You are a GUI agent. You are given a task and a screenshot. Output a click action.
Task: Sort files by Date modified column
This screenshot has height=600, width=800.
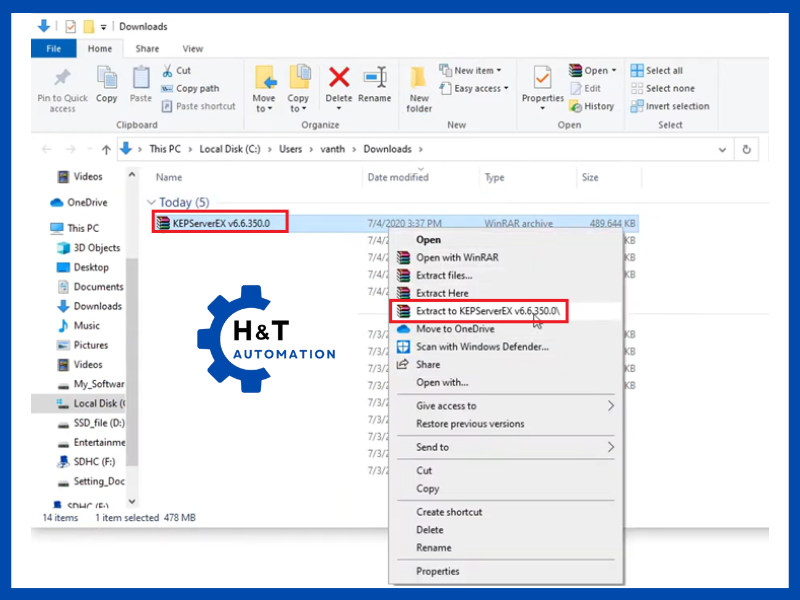(398, 177)
